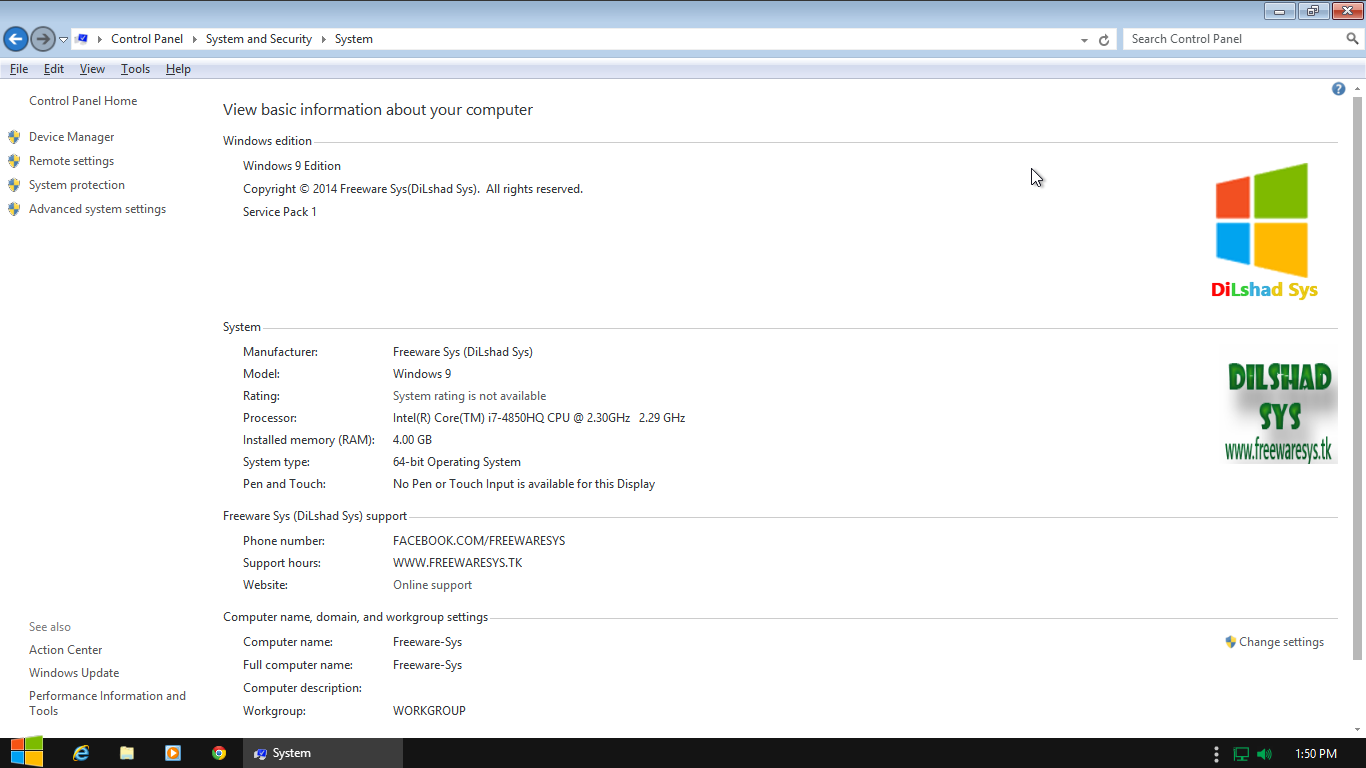Open address bar history dropdown

(x=1085, y=40)
